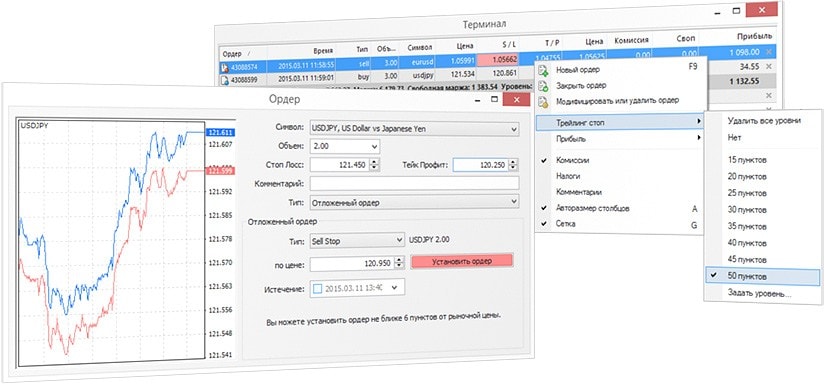Click the profit value 1 098.00
Image resolution: width=824 pixels, height=384 pixels.
pyautogui.click(x=744, y=51)
